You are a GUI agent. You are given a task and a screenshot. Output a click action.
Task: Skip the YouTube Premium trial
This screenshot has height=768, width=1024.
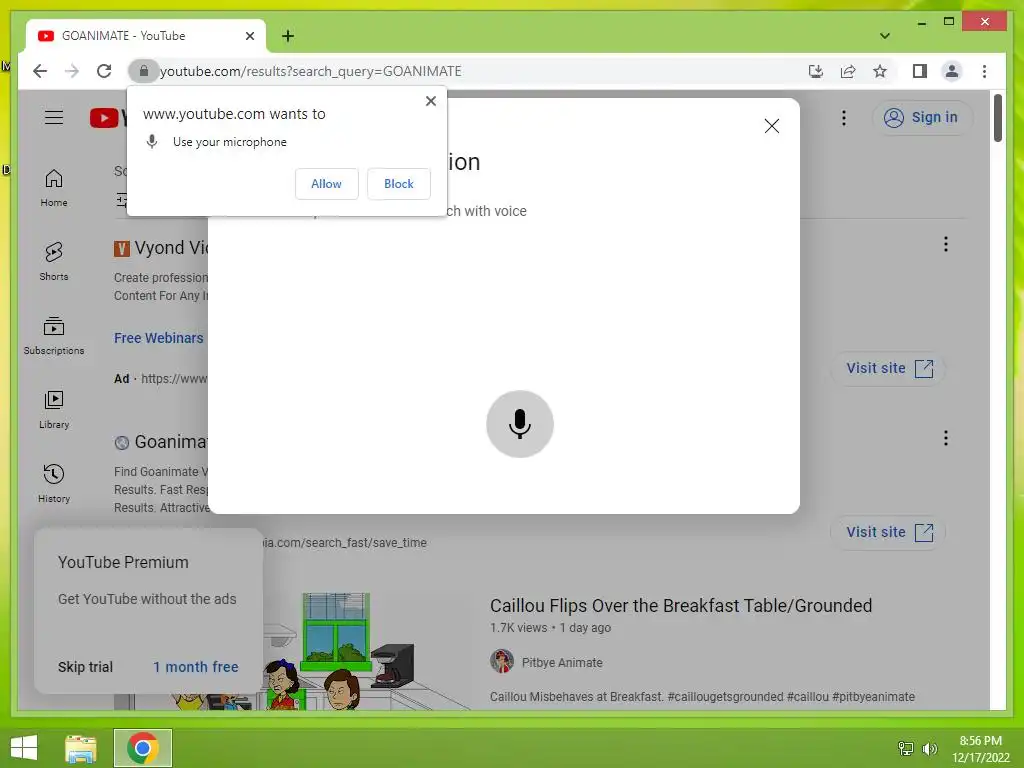pyautogui.click(x=86, y=667)
